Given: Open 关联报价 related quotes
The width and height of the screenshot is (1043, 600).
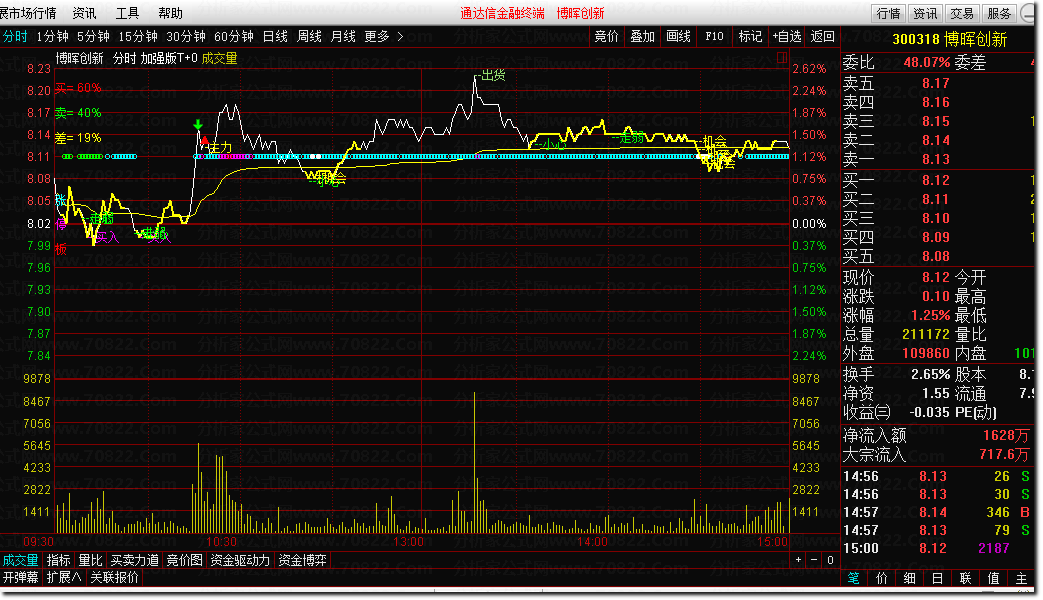Looking at the screenshot, I should click(x=114, y=577).
